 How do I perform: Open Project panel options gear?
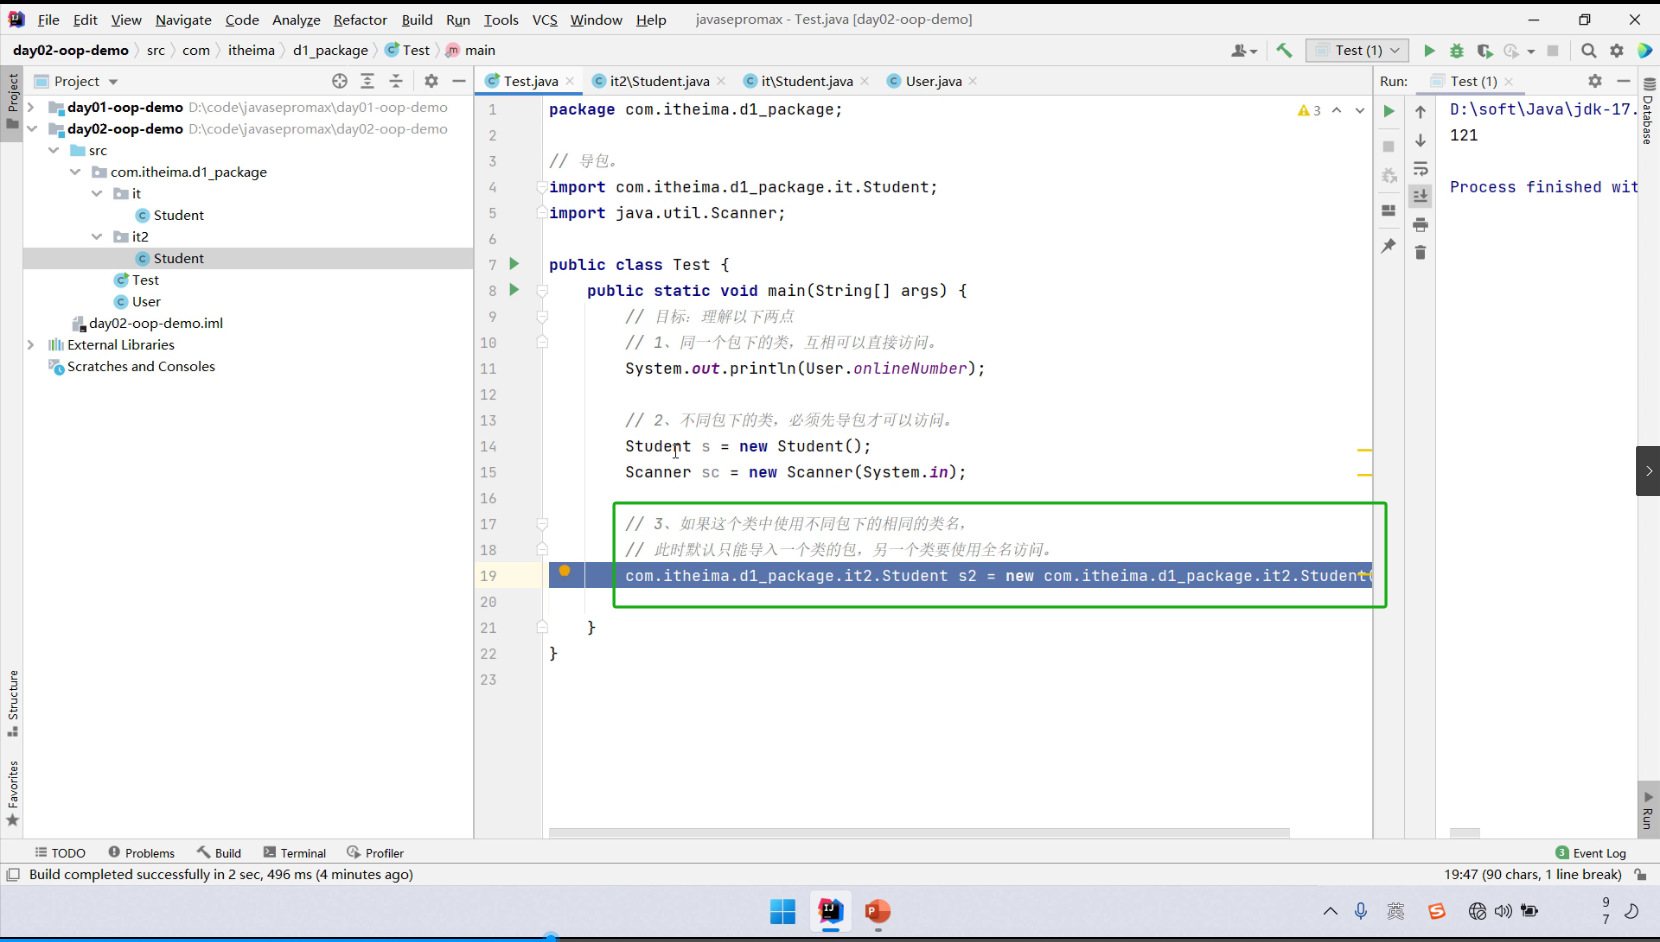coord(431,81)
